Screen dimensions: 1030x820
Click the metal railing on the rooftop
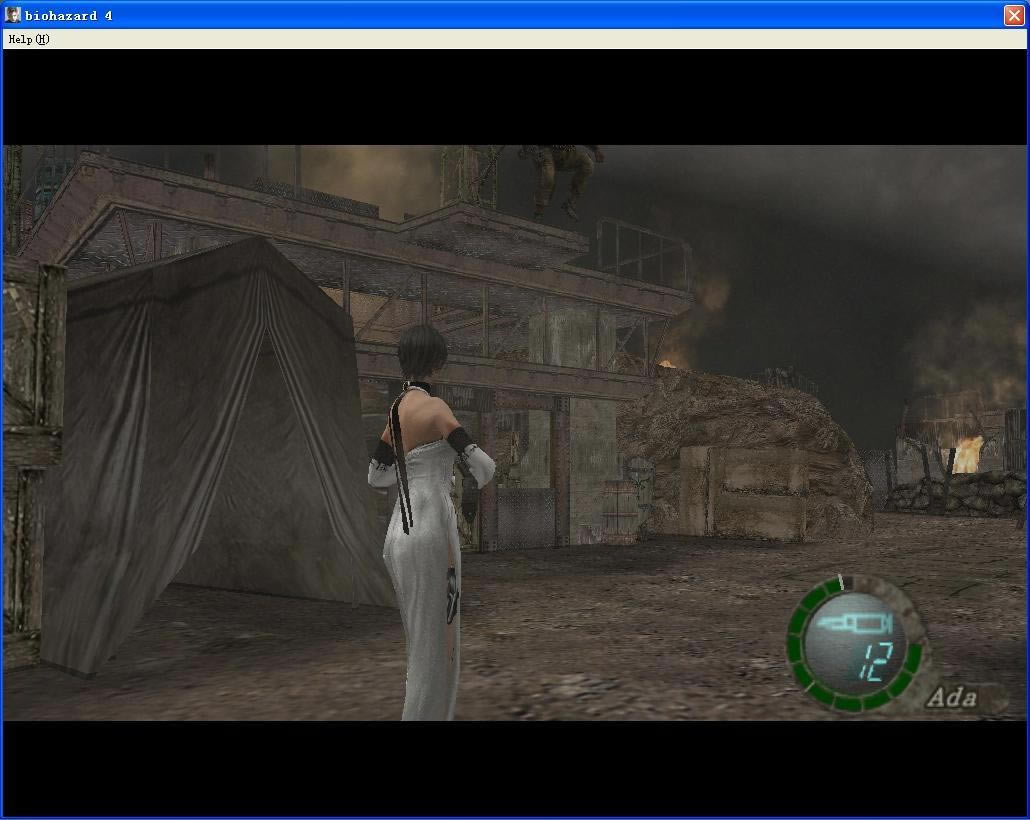[x=642, y=250]
